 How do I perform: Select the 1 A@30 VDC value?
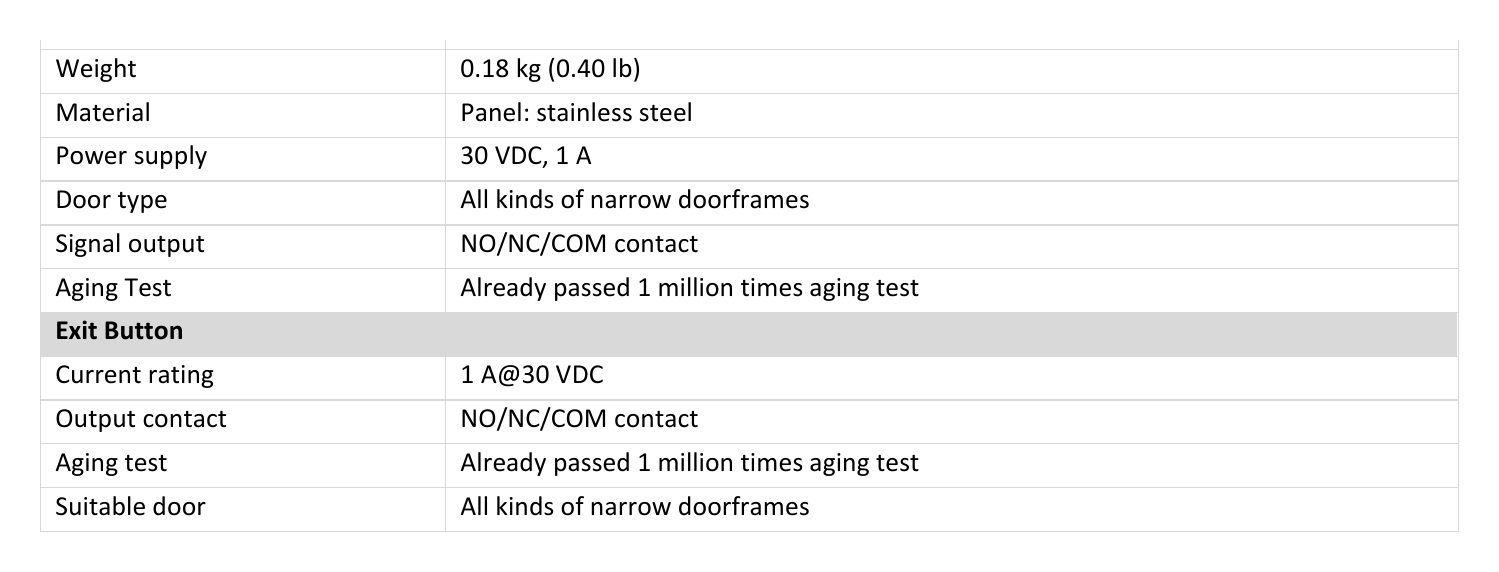coord(532,376)
